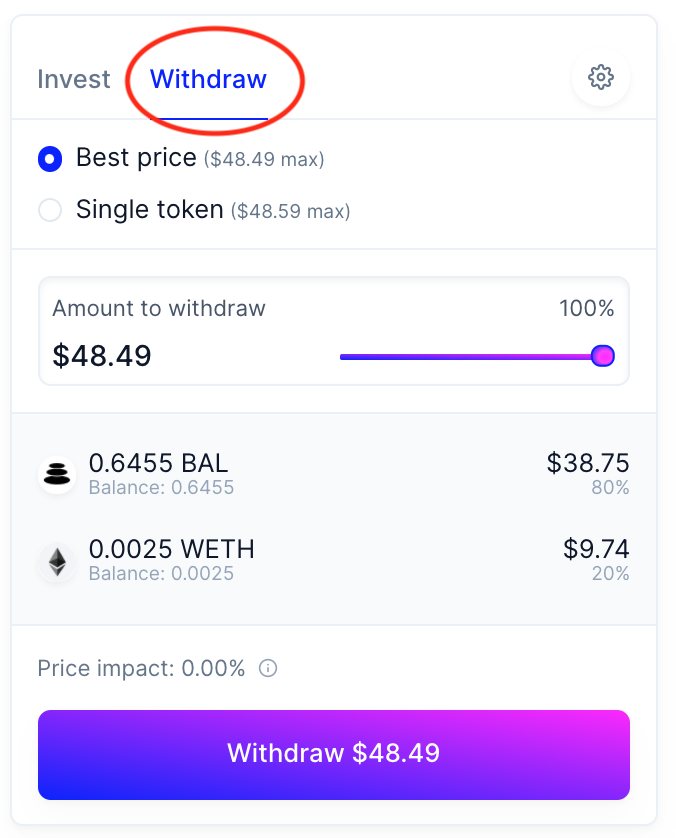Click the 0.6455 BAL token row

tap(333, 474)
